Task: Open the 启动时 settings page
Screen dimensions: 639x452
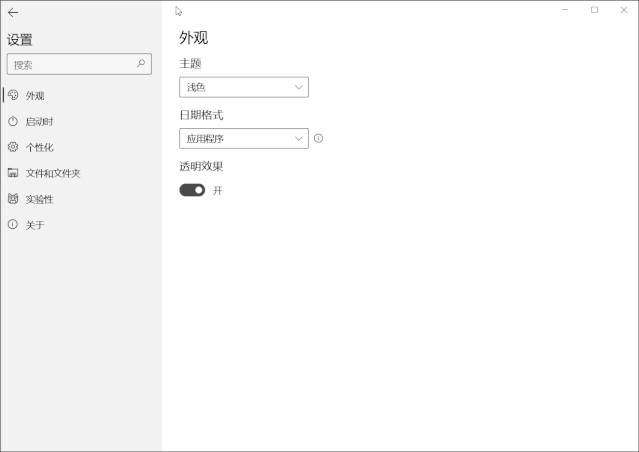Action: coord(81,121)
